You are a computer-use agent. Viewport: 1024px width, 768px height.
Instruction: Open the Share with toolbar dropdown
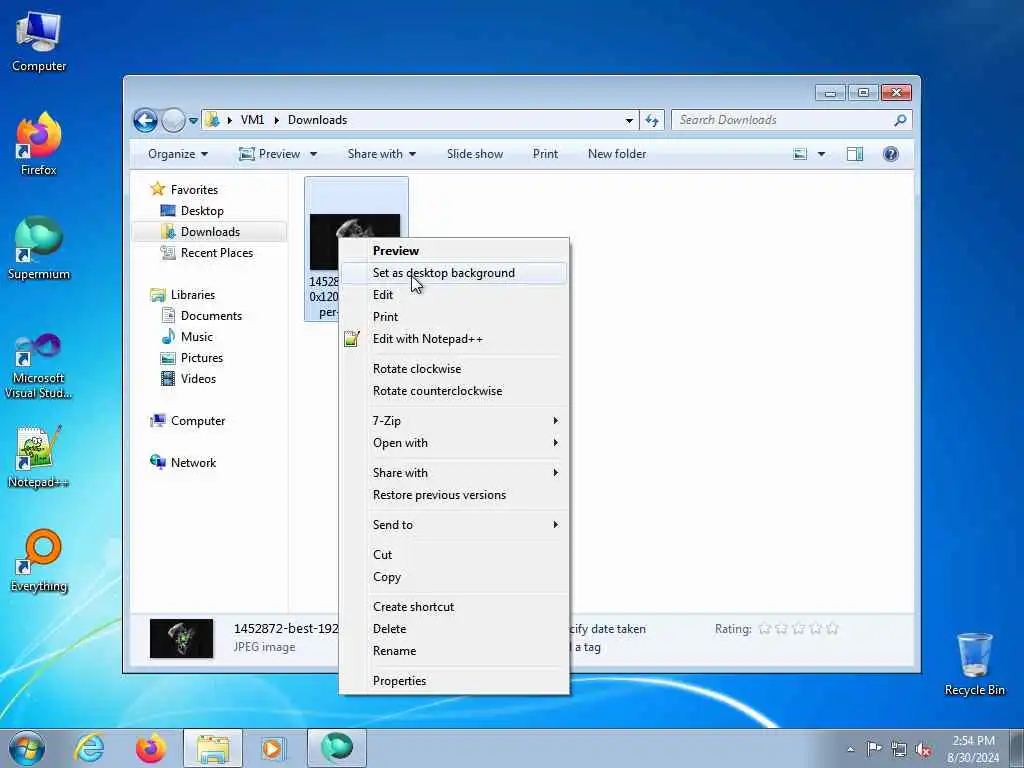tap(381, 154)
